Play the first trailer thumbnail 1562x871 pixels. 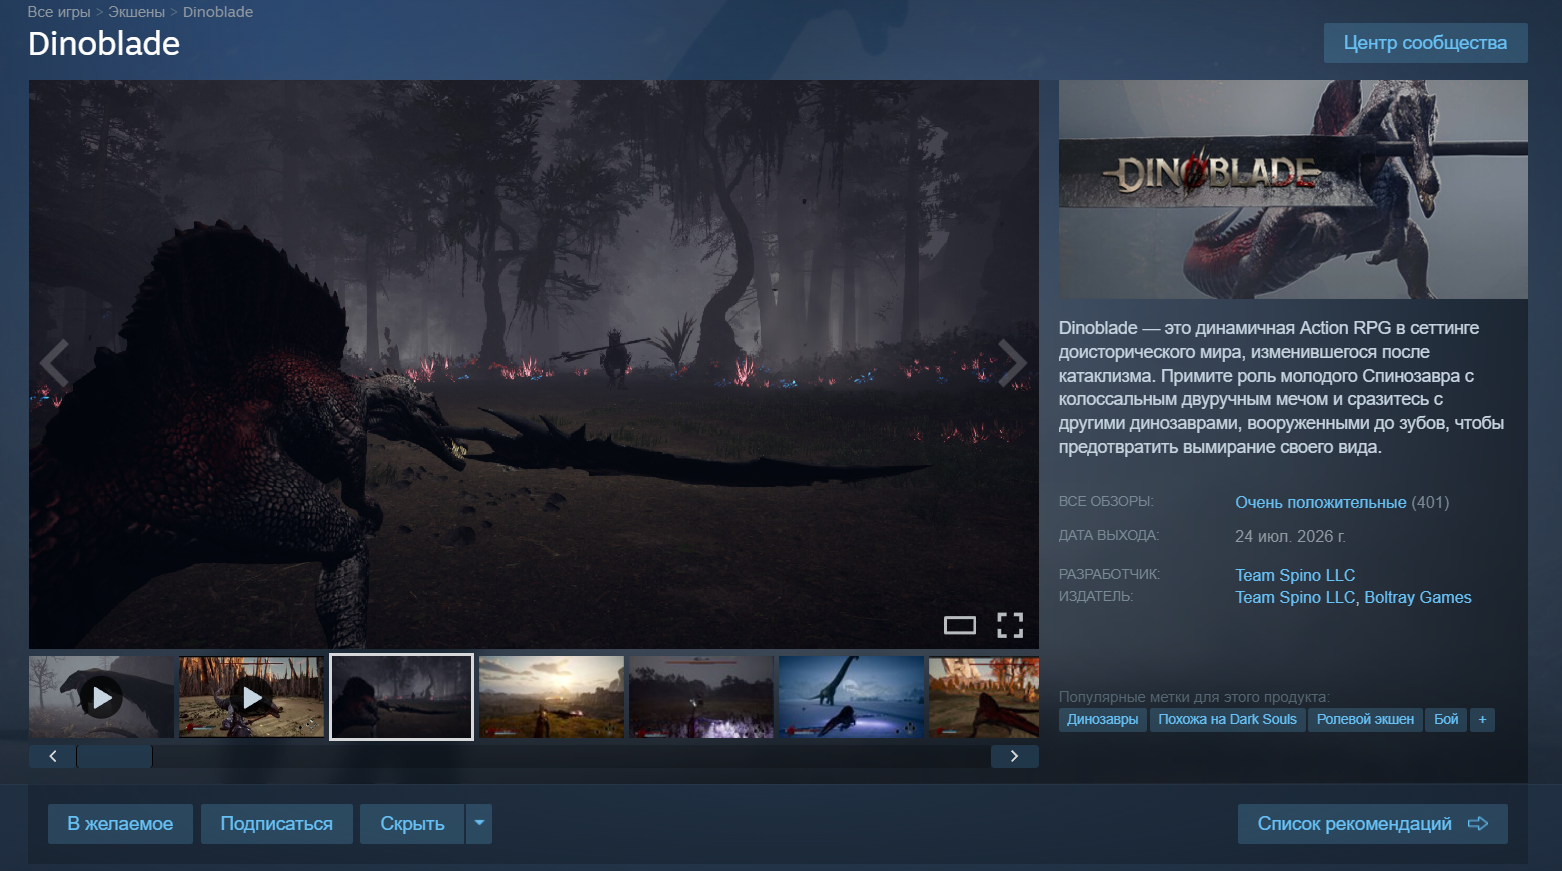coord(101,697)
